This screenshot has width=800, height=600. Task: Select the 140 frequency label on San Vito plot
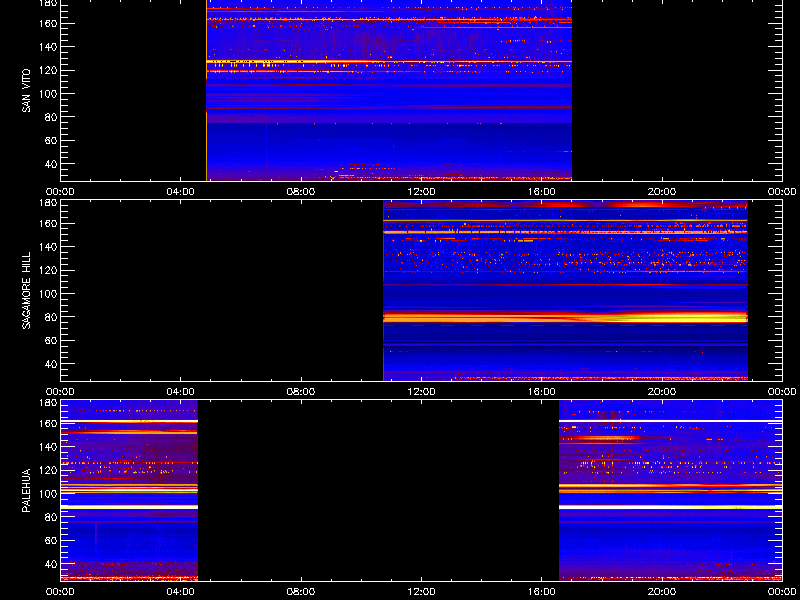[x=48, y=47]
